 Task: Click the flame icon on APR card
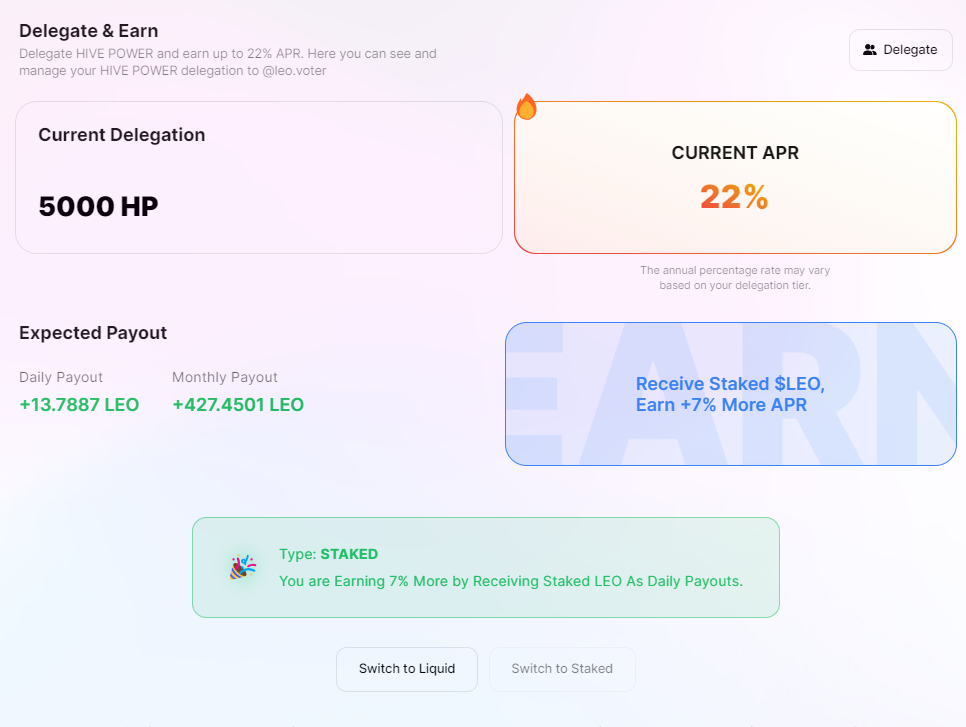(x=526, y=107)
